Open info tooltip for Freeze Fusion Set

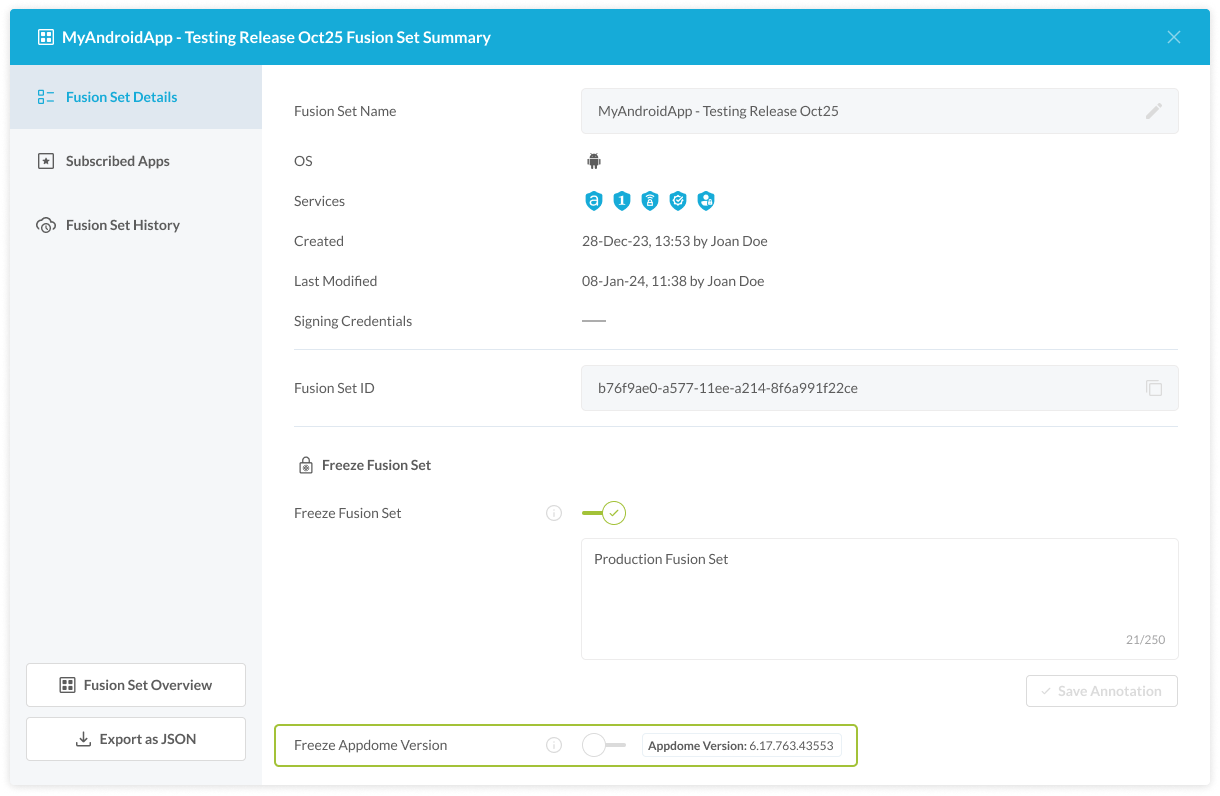pyautogui.click(x=553, y=513)
